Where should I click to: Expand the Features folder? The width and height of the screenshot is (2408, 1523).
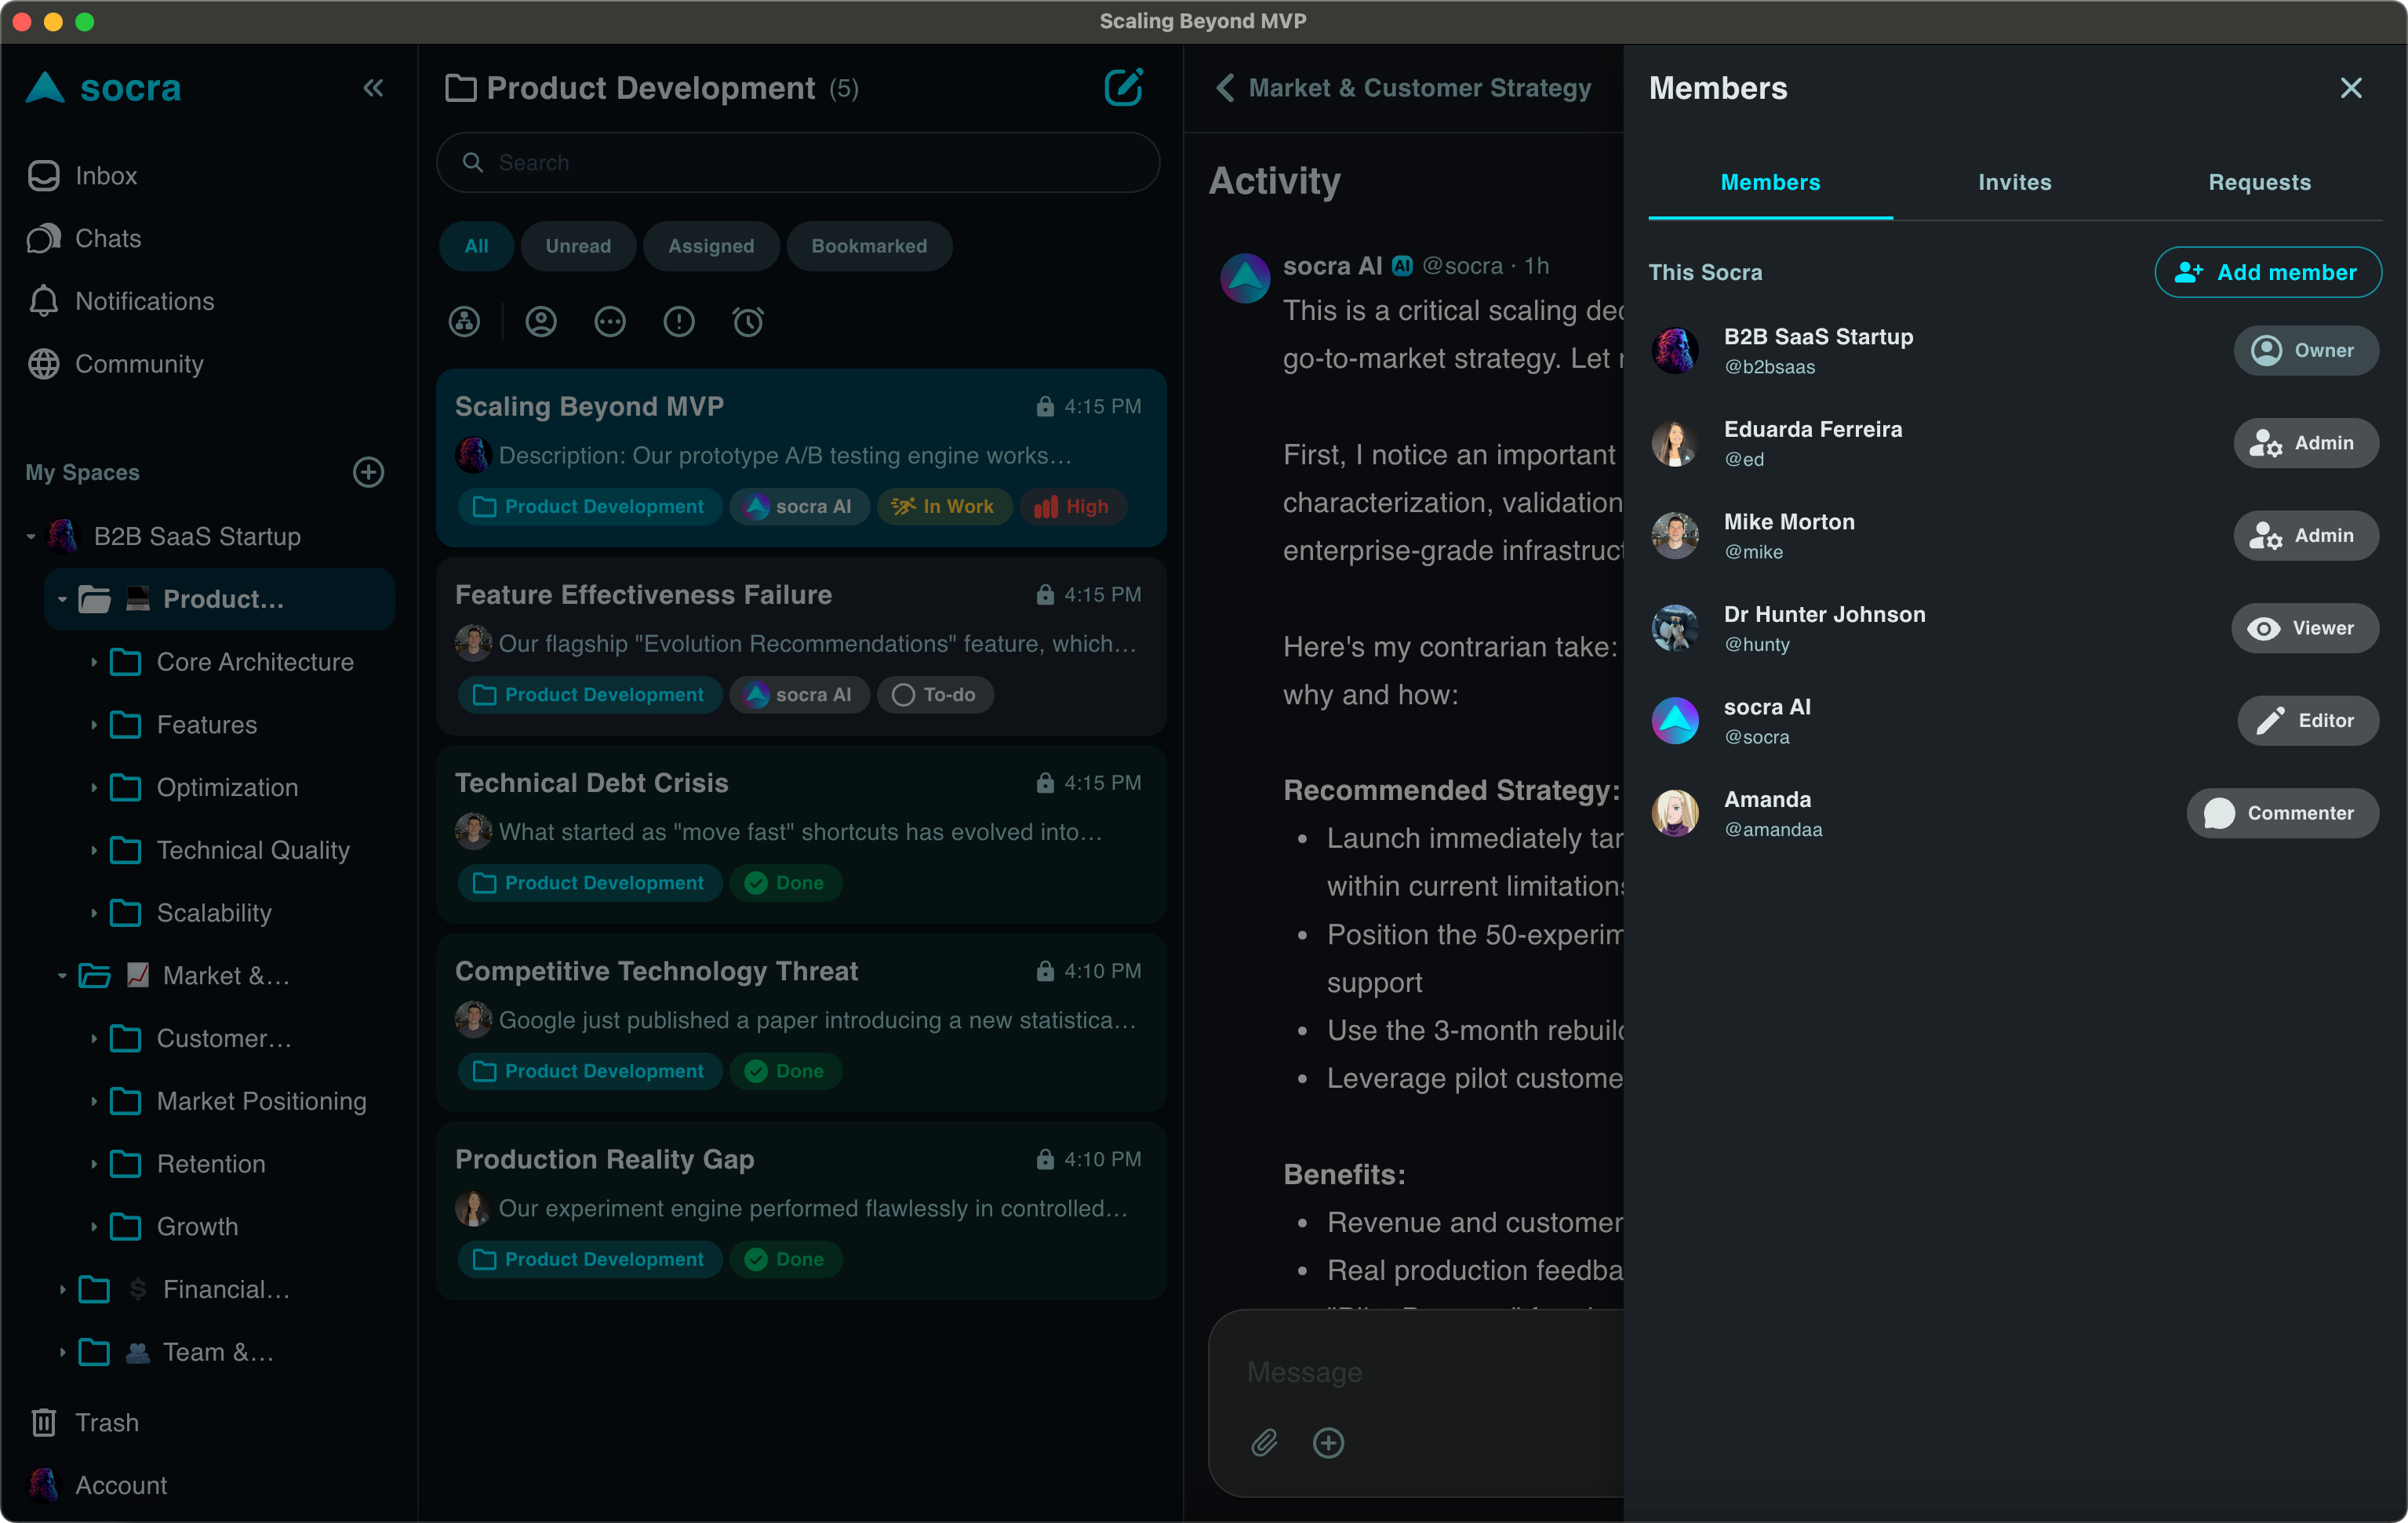pos(94,725)
